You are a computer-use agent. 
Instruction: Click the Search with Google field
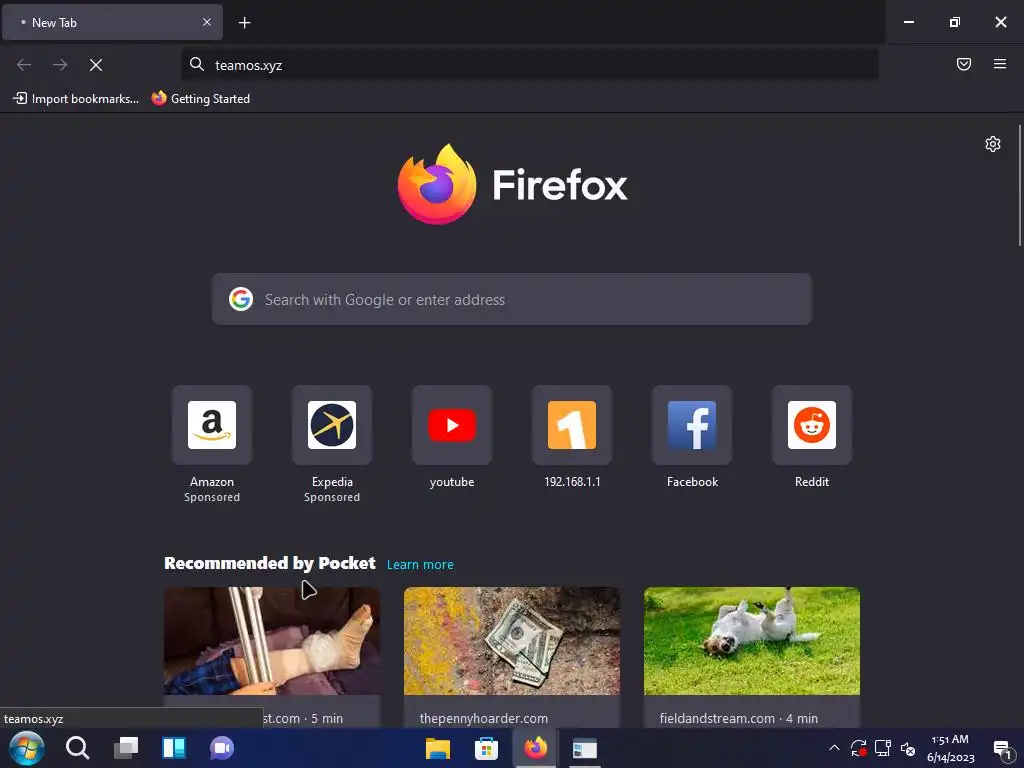[511, 299]
